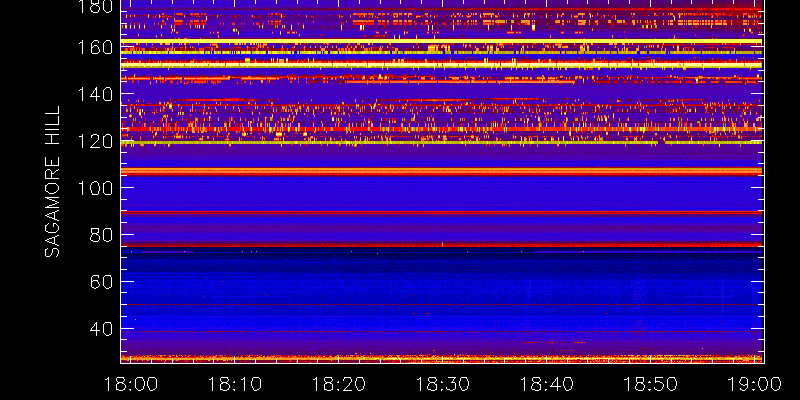The height and width of the screenshot is (400, 800).
Task: Click the 40 frequency axis value
Action: (x=100, y=329)
